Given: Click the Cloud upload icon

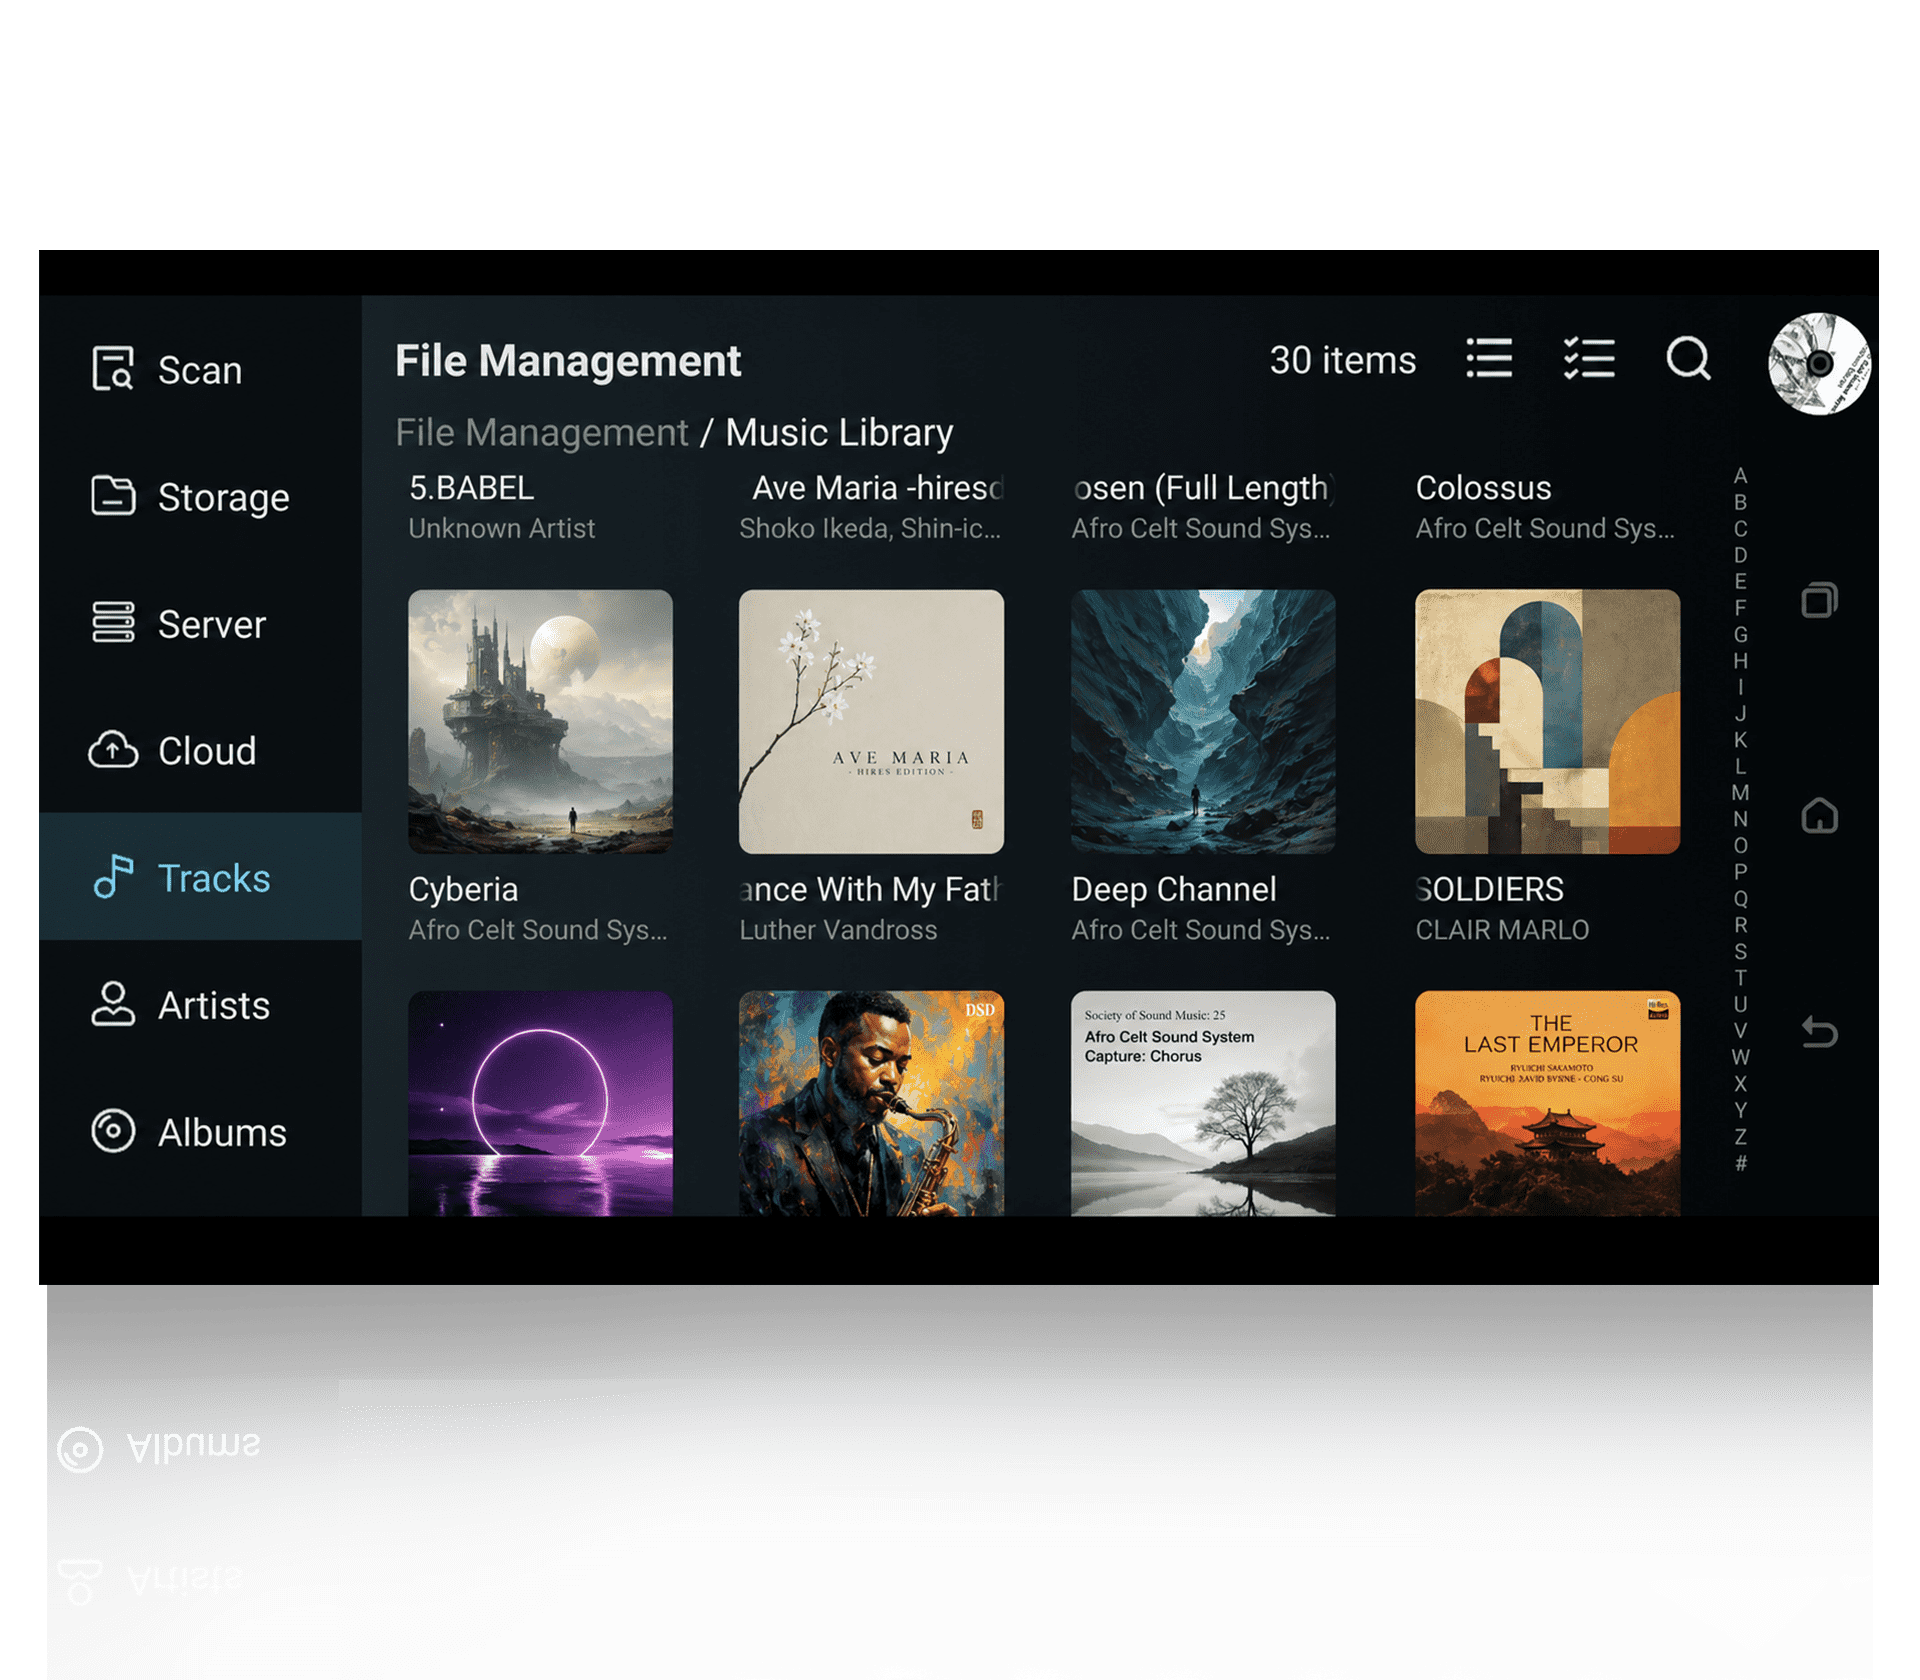Looking at the screenshot, I should coord(113,750).
